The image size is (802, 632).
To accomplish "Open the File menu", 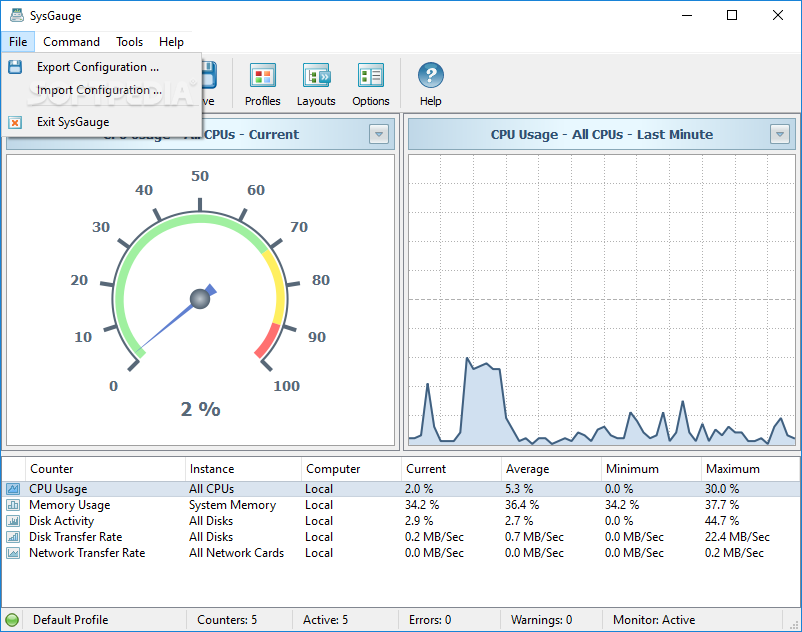I will pos(18,42).
